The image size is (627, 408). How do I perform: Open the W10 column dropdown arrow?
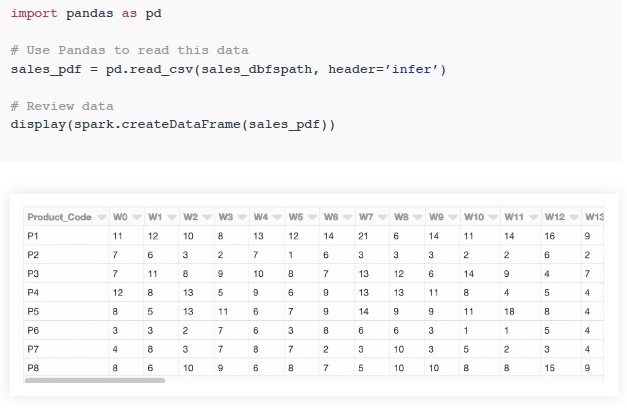[x=493, y=217]
